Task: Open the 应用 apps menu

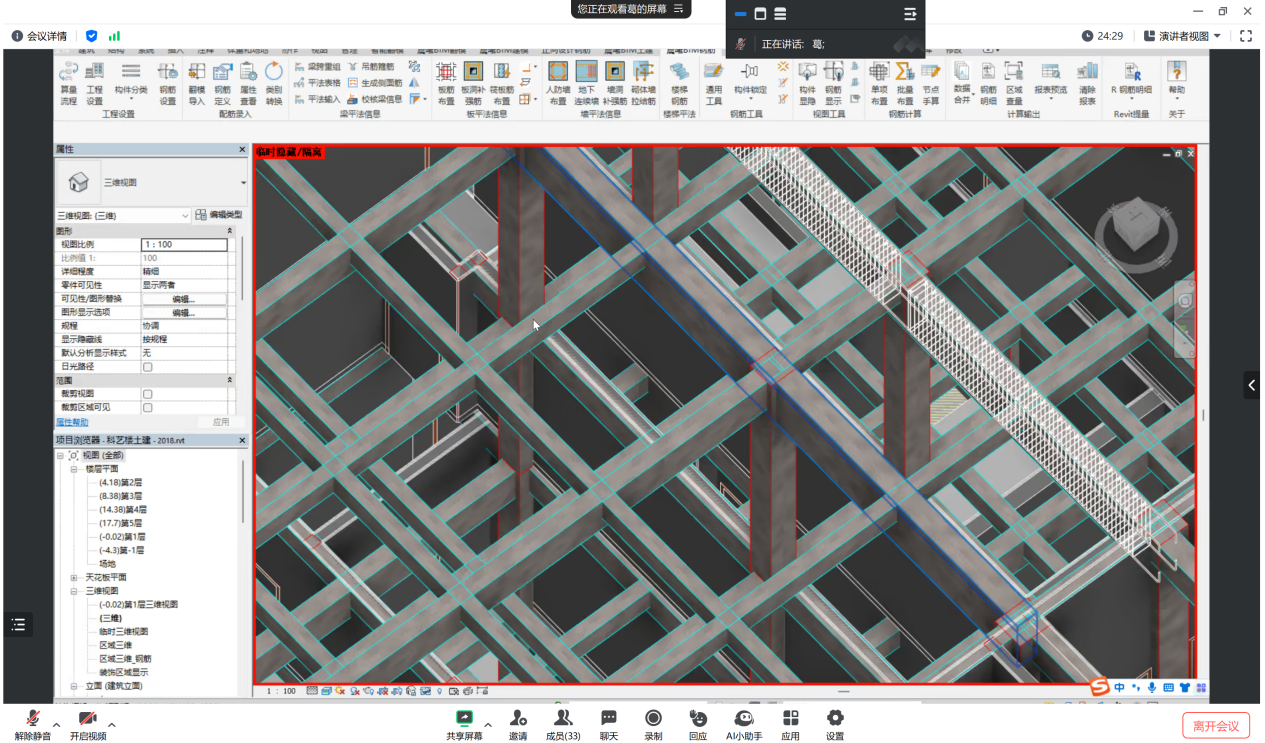Action: (x=790, y=725)
